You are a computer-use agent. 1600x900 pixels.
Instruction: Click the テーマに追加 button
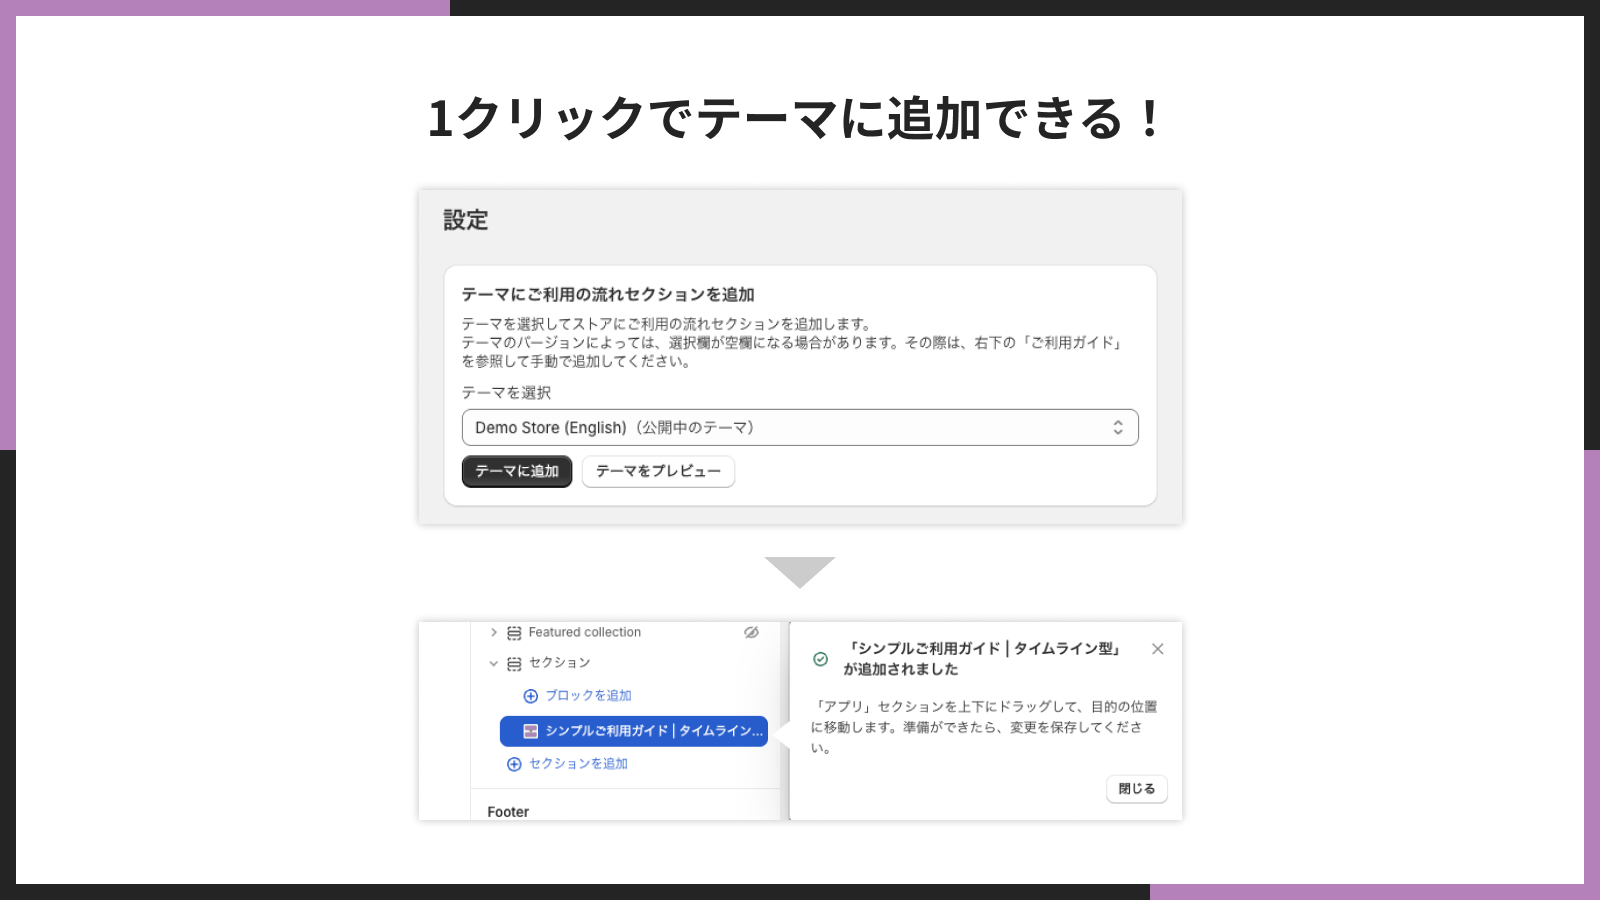[516, 471]
